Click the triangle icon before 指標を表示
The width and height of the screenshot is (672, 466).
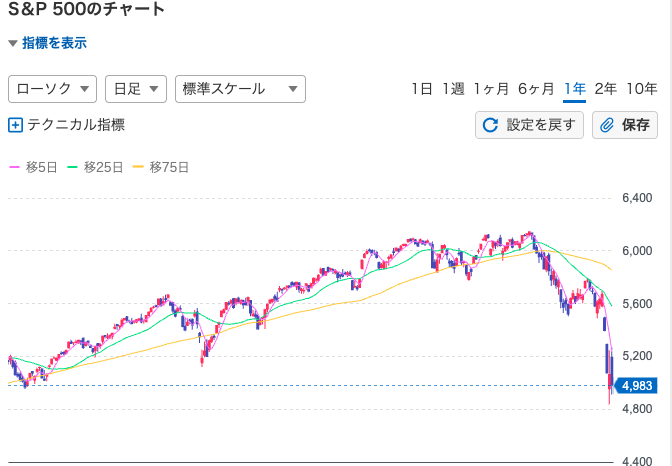(x=13, y=44)
